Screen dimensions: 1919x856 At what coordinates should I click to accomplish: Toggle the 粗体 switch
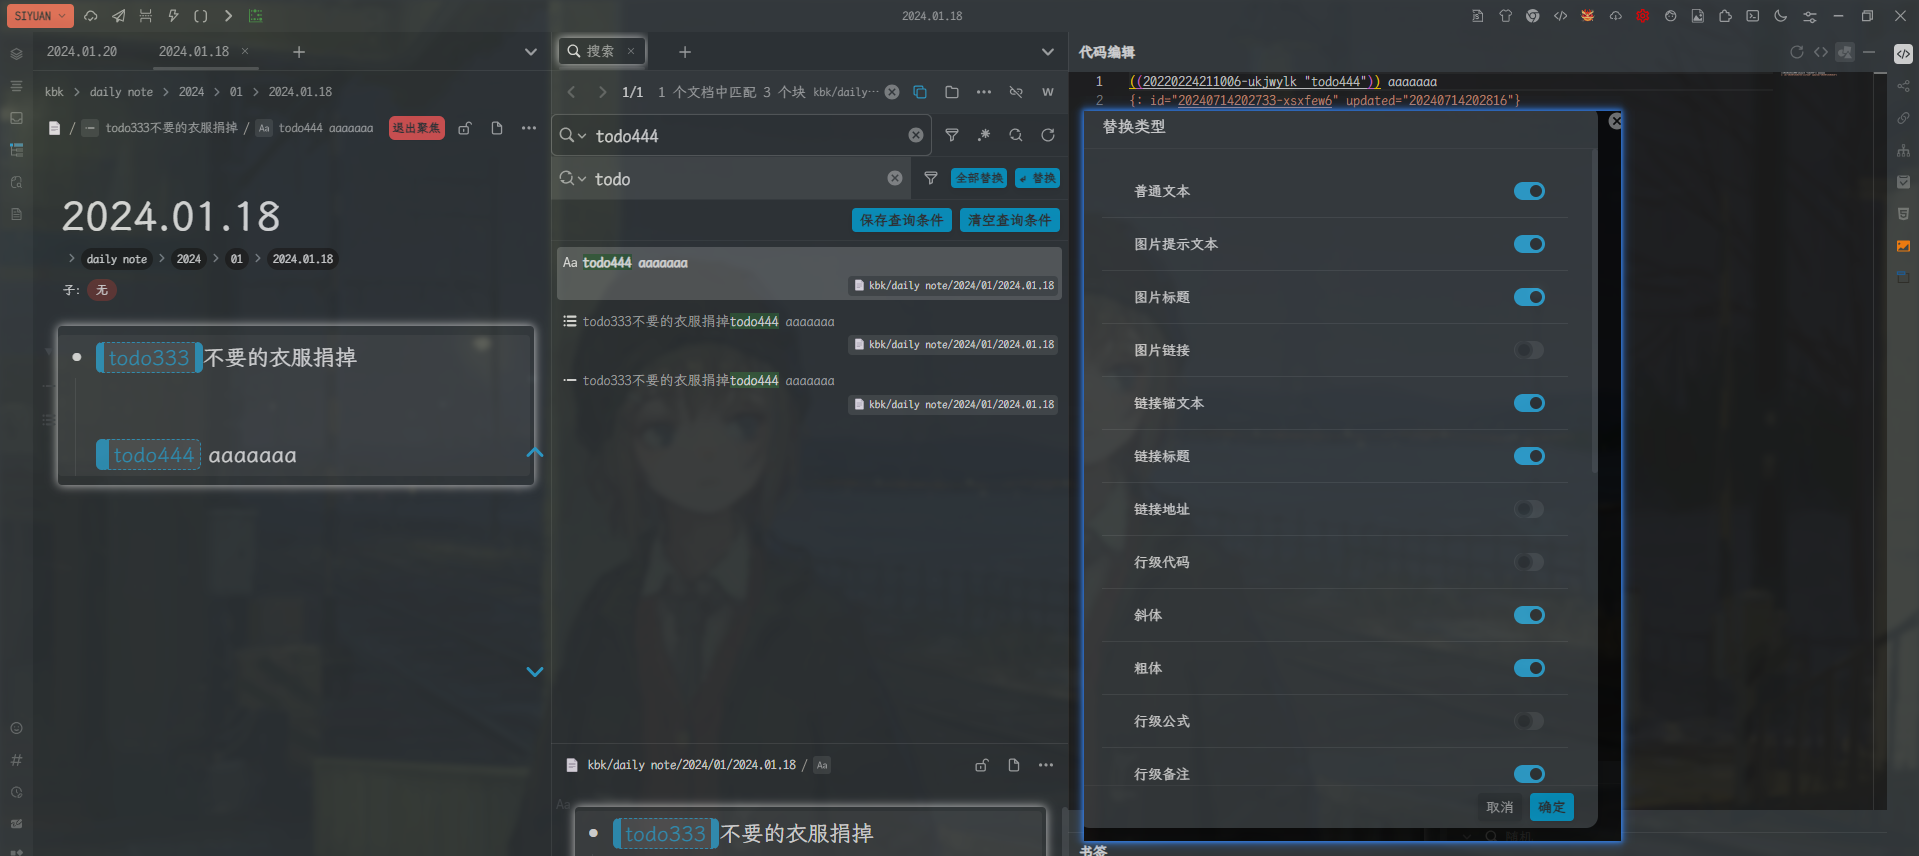(x=1529, y=668)
